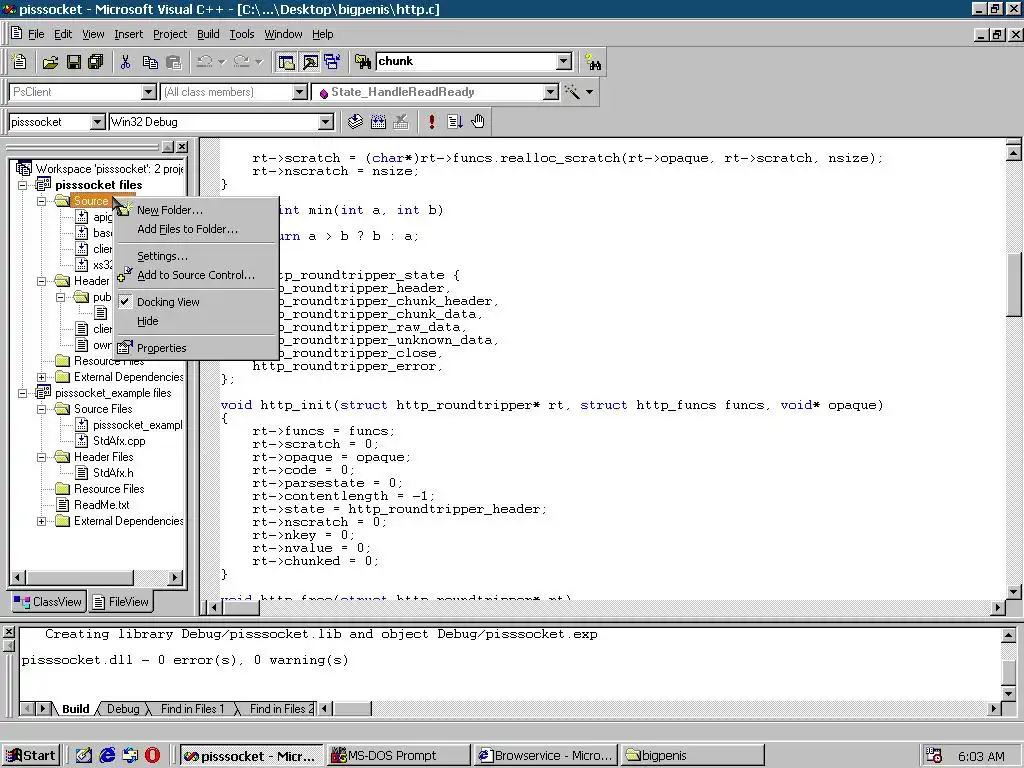The height and width of the screenshot is (768, 1024).
Task: Click the red exclamation Execute Program icon
Action: [432, 121]
